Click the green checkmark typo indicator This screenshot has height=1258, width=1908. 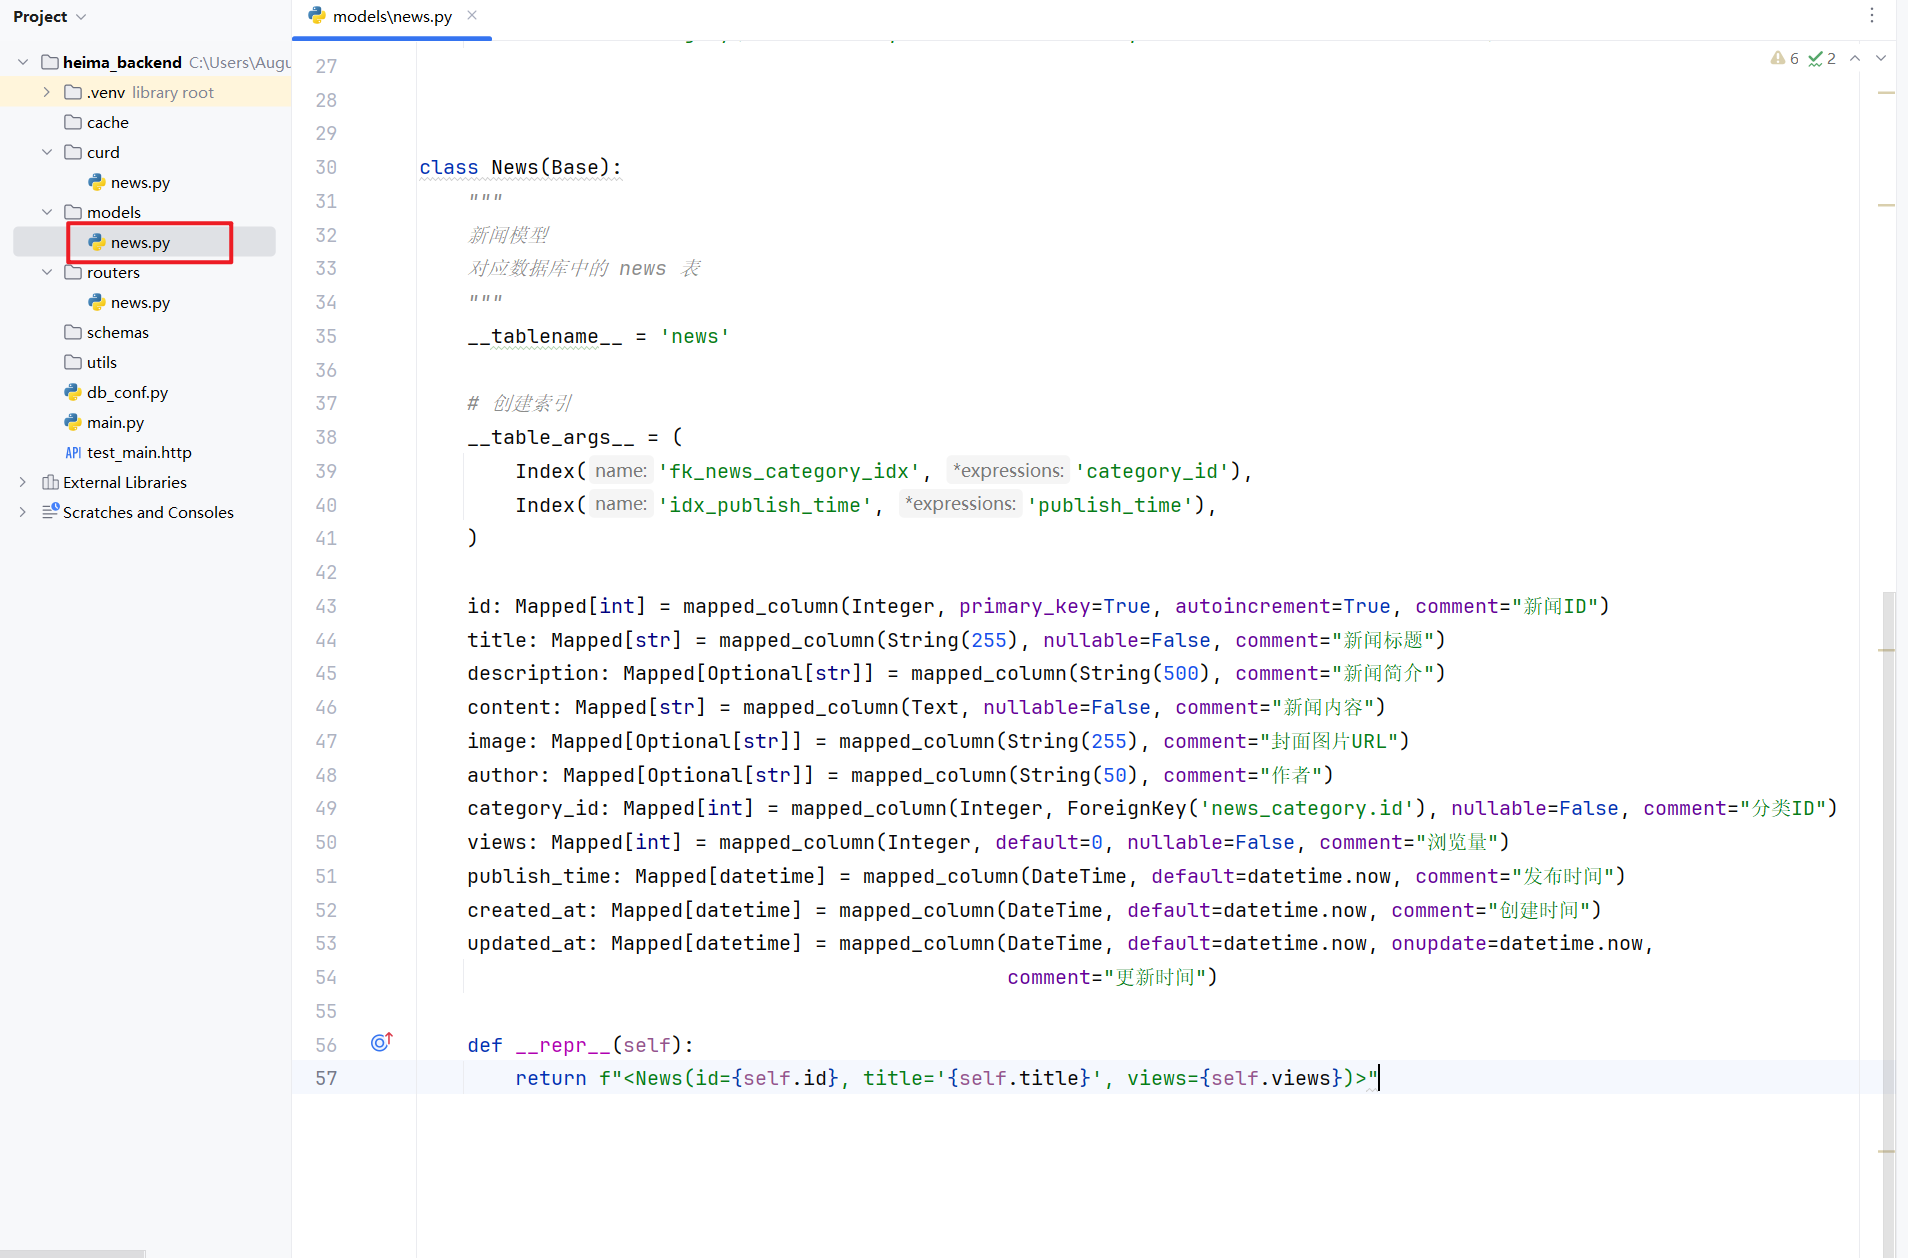click(1821, 59)
